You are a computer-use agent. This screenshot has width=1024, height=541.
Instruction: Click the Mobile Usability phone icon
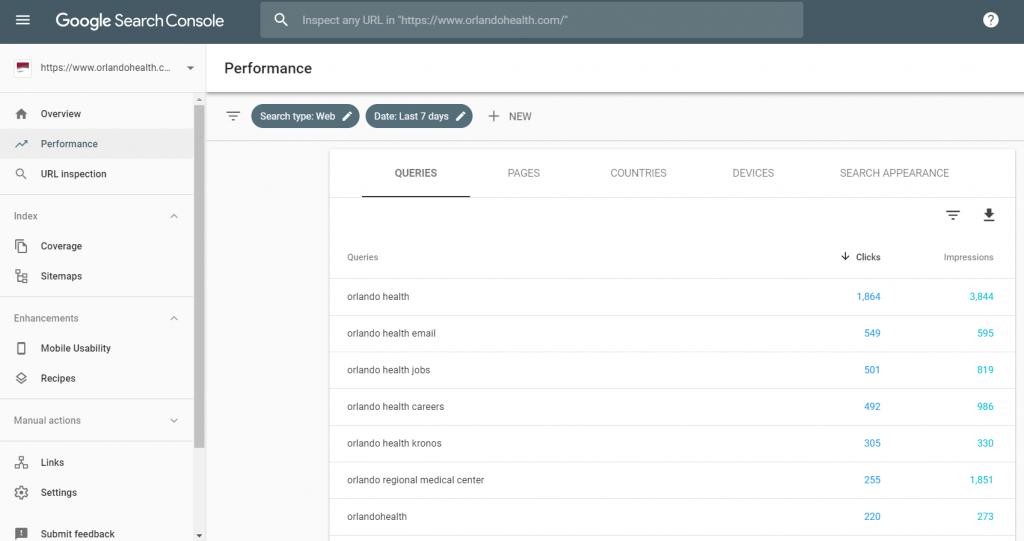click(22, 348)
